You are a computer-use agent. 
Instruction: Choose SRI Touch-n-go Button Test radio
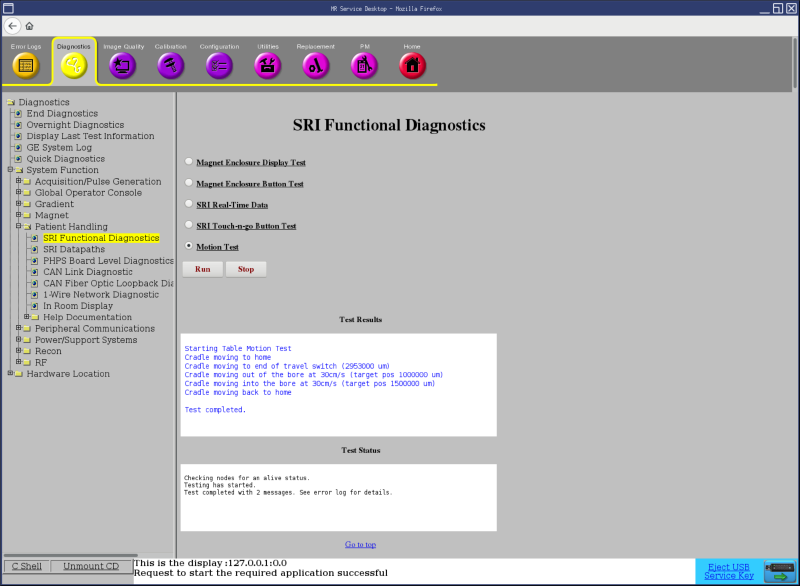click(189, 225)
